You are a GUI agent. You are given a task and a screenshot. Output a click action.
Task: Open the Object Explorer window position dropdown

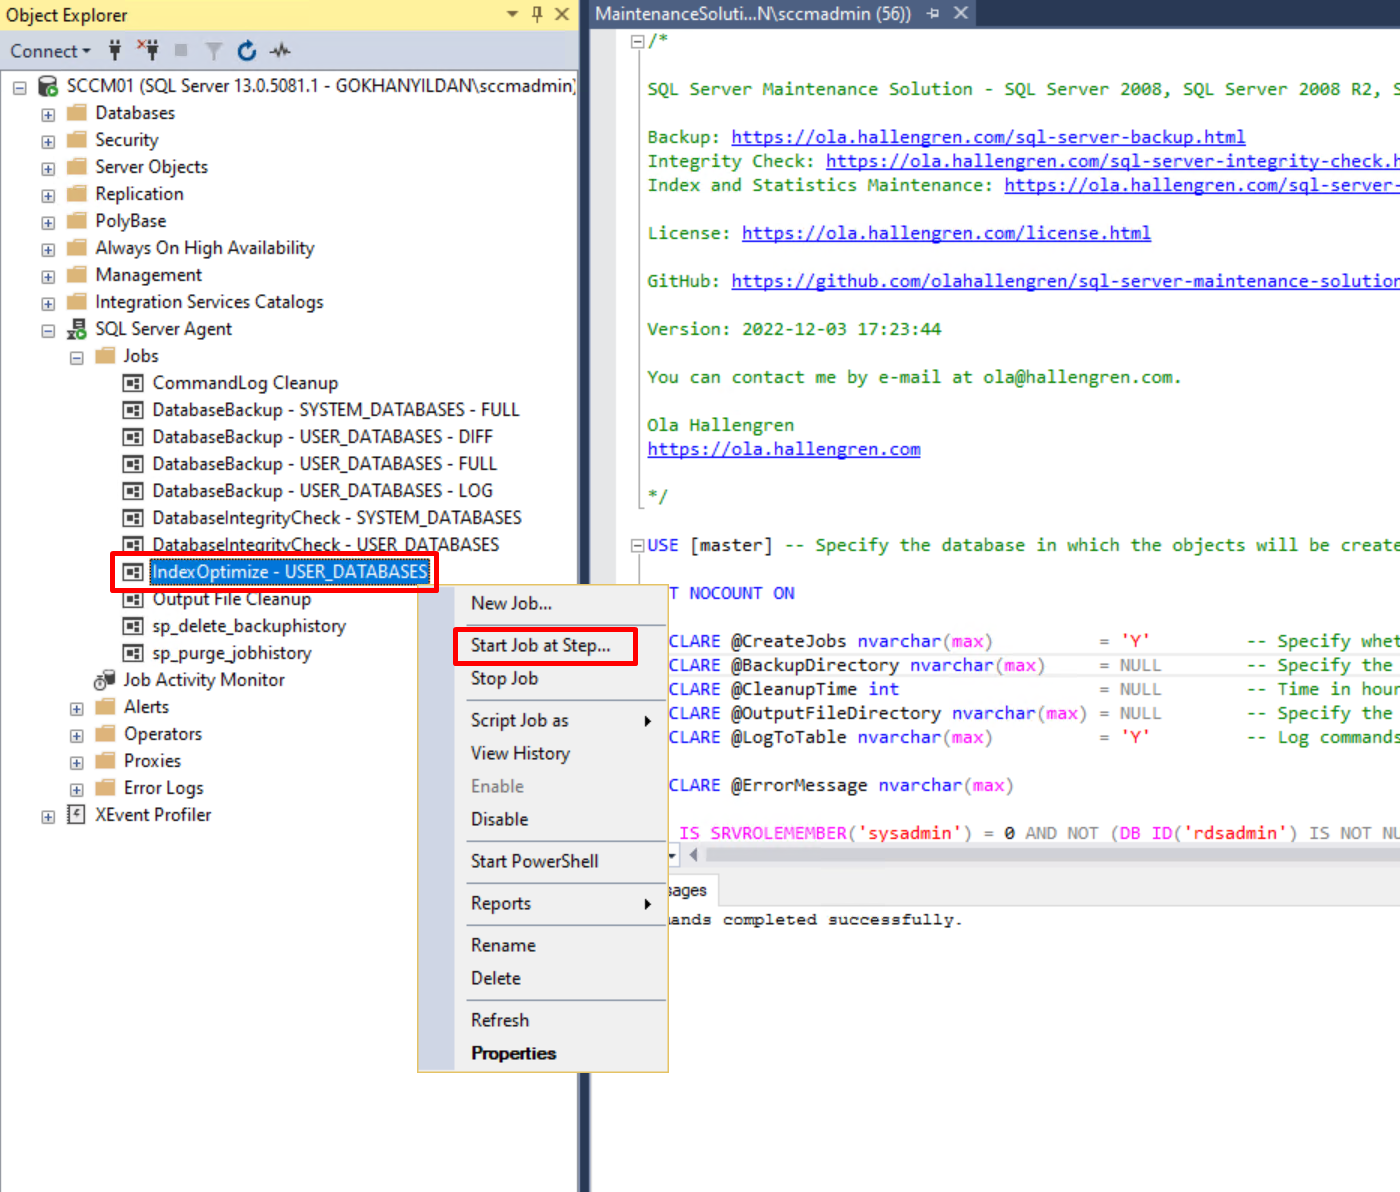click(512, 14)
